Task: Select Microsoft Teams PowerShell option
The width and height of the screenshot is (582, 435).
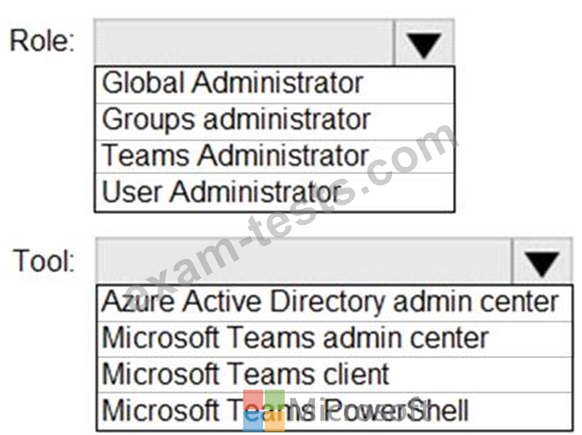Action: pyautogui.click(x=334, y=411)
